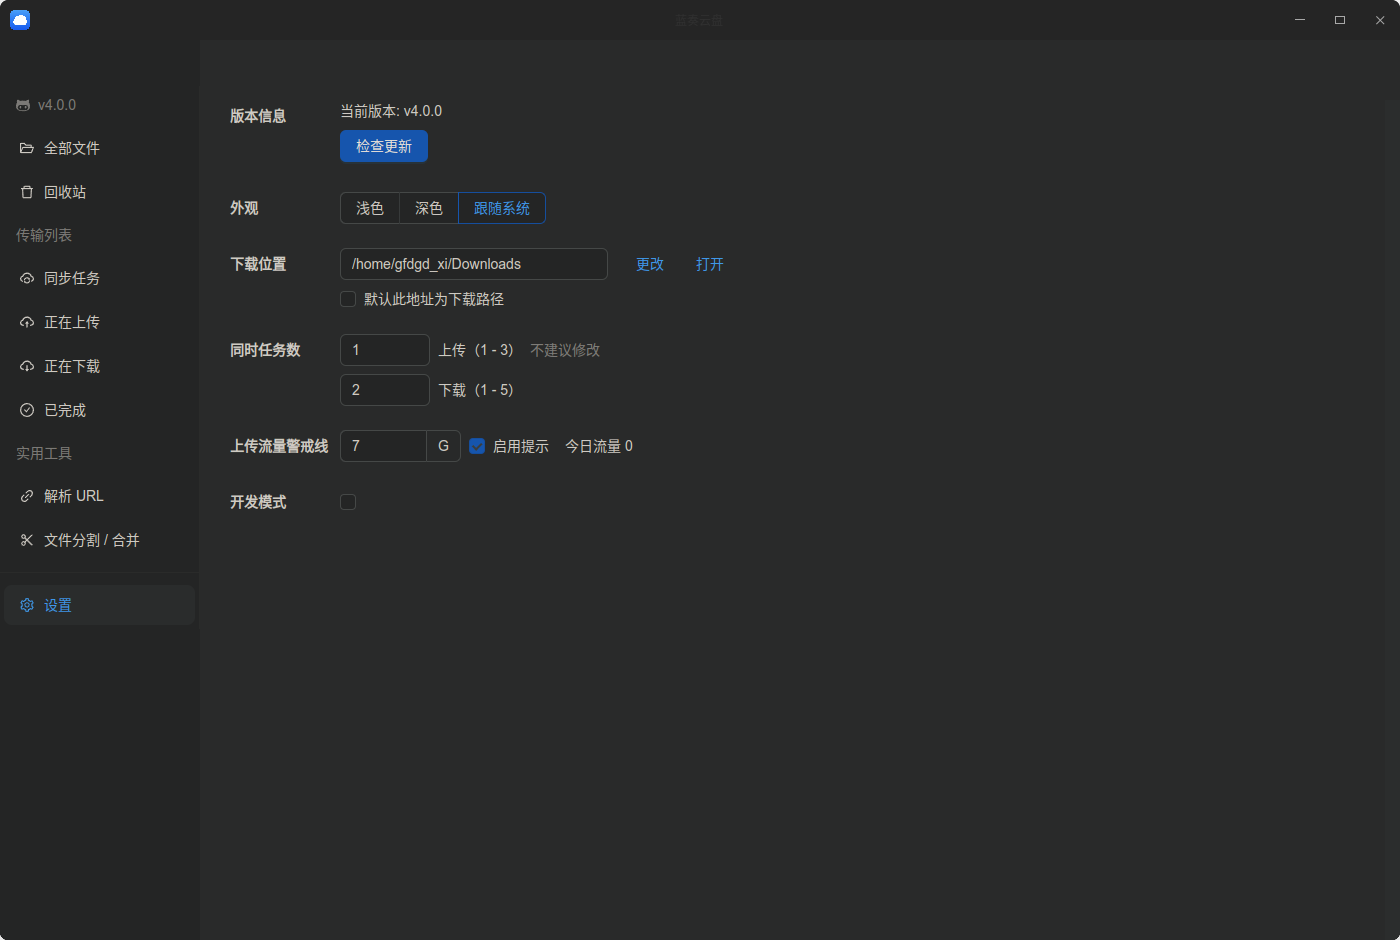This screenshot has height=940, width=1400.
Task: Show the 正在上传 transfers
Action: click(100, 322)
